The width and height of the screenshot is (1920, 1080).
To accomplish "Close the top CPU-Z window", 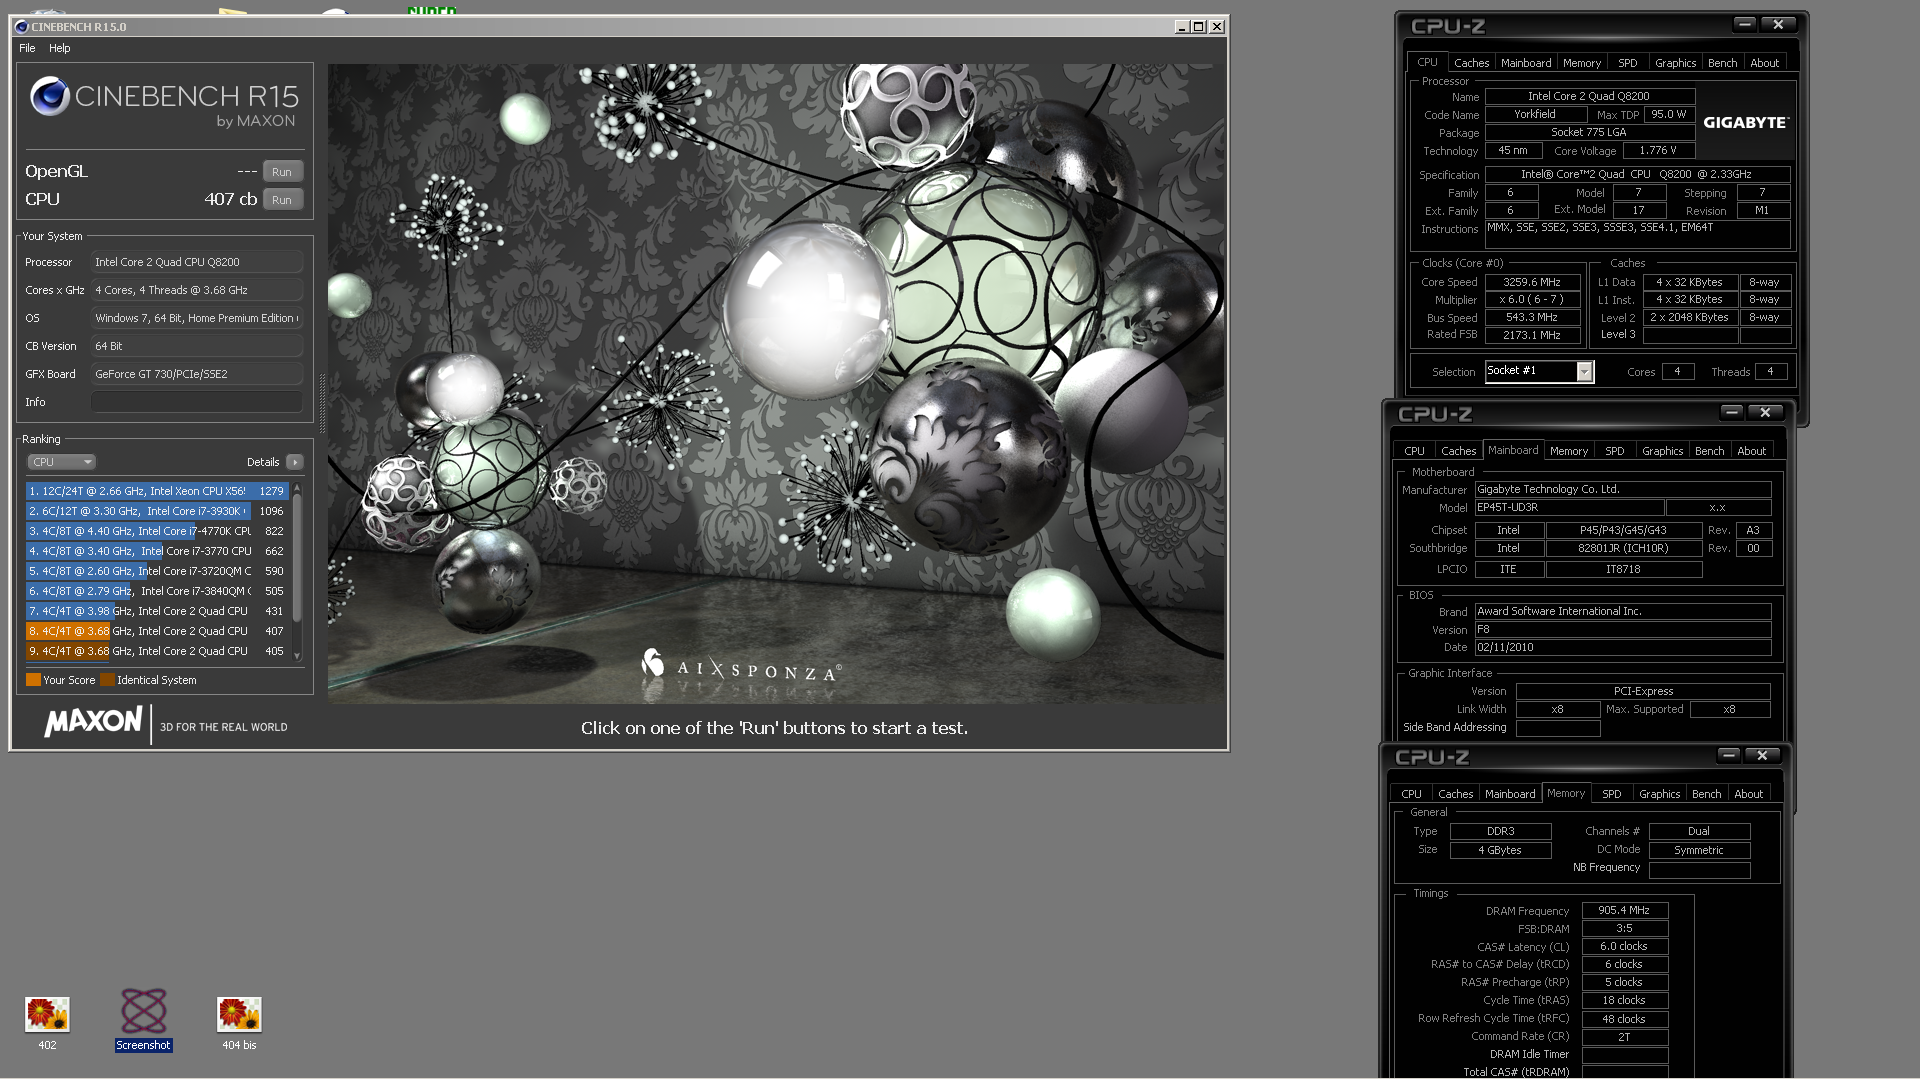I will pyautogui.click(x=1778, y=24).
